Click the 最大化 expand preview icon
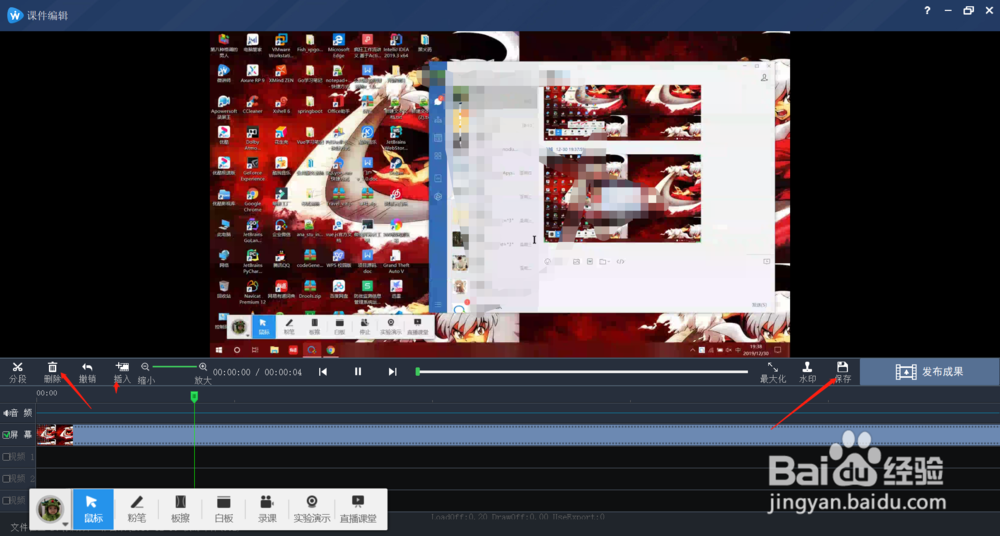The height and width of the screenshot is (536, 1000). click(x=773, y=367)
